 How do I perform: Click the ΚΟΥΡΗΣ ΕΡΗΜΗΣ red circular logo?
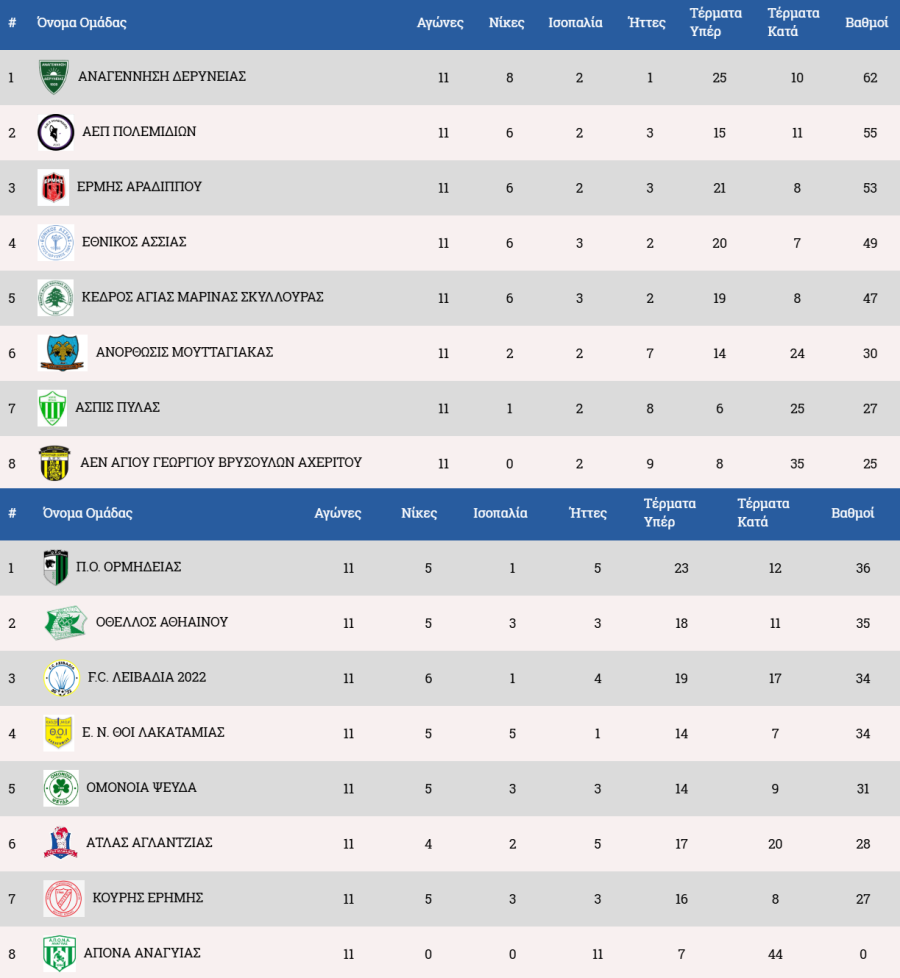63,898
